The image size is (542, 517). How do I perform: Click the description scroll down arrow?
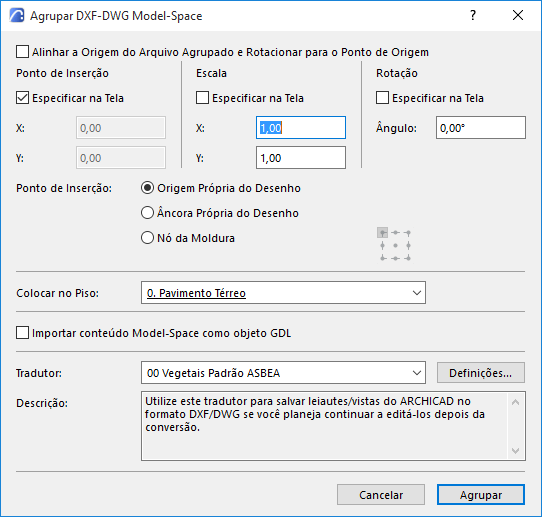click(515, 451)
